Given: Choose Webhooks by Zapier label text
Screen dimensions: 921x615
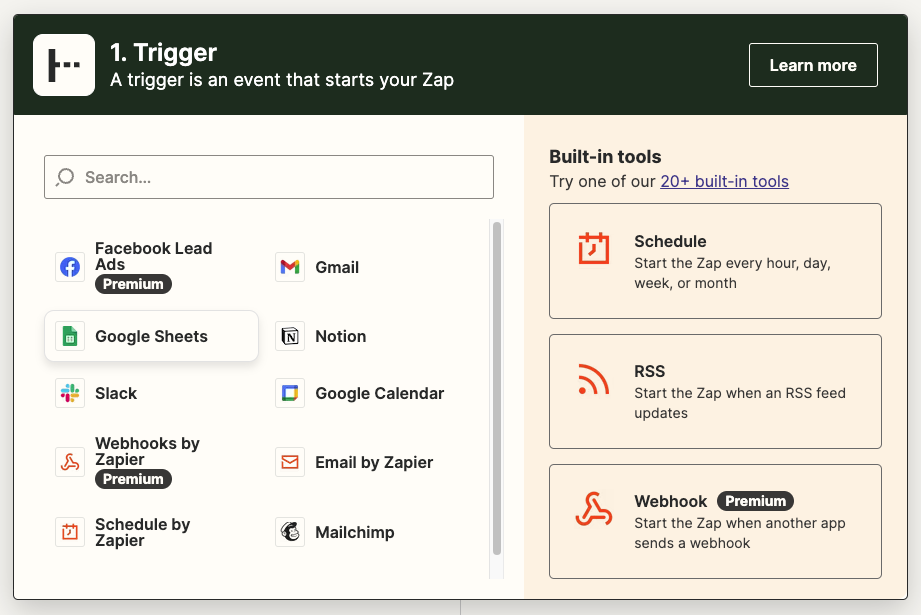Looking at the screenshot, I should (147, 451).
